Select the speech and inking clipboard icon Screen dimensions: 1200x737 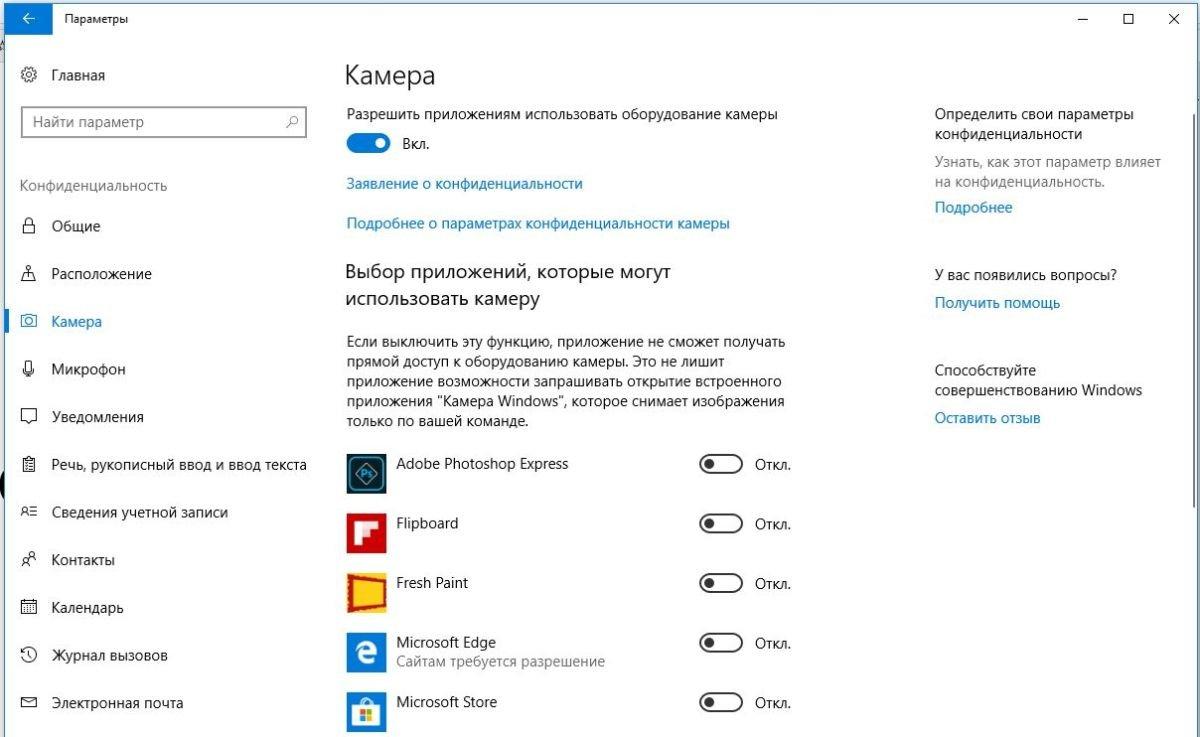click(x=29, y=465)
